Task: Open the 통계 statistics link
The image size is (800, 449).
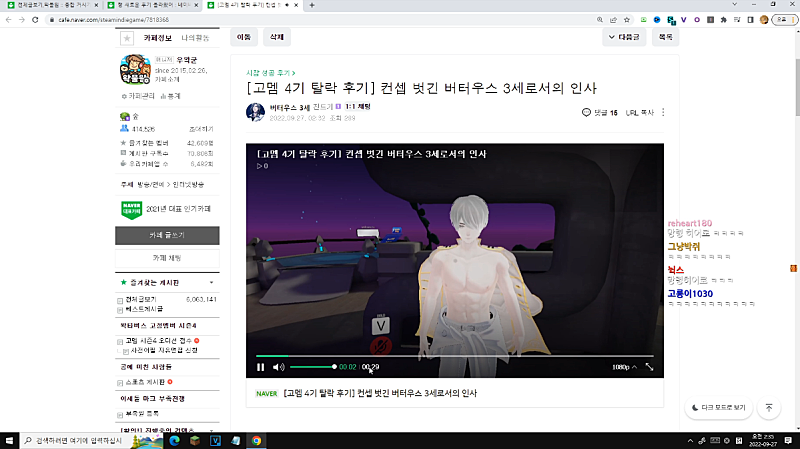Action: click(170, 96)
